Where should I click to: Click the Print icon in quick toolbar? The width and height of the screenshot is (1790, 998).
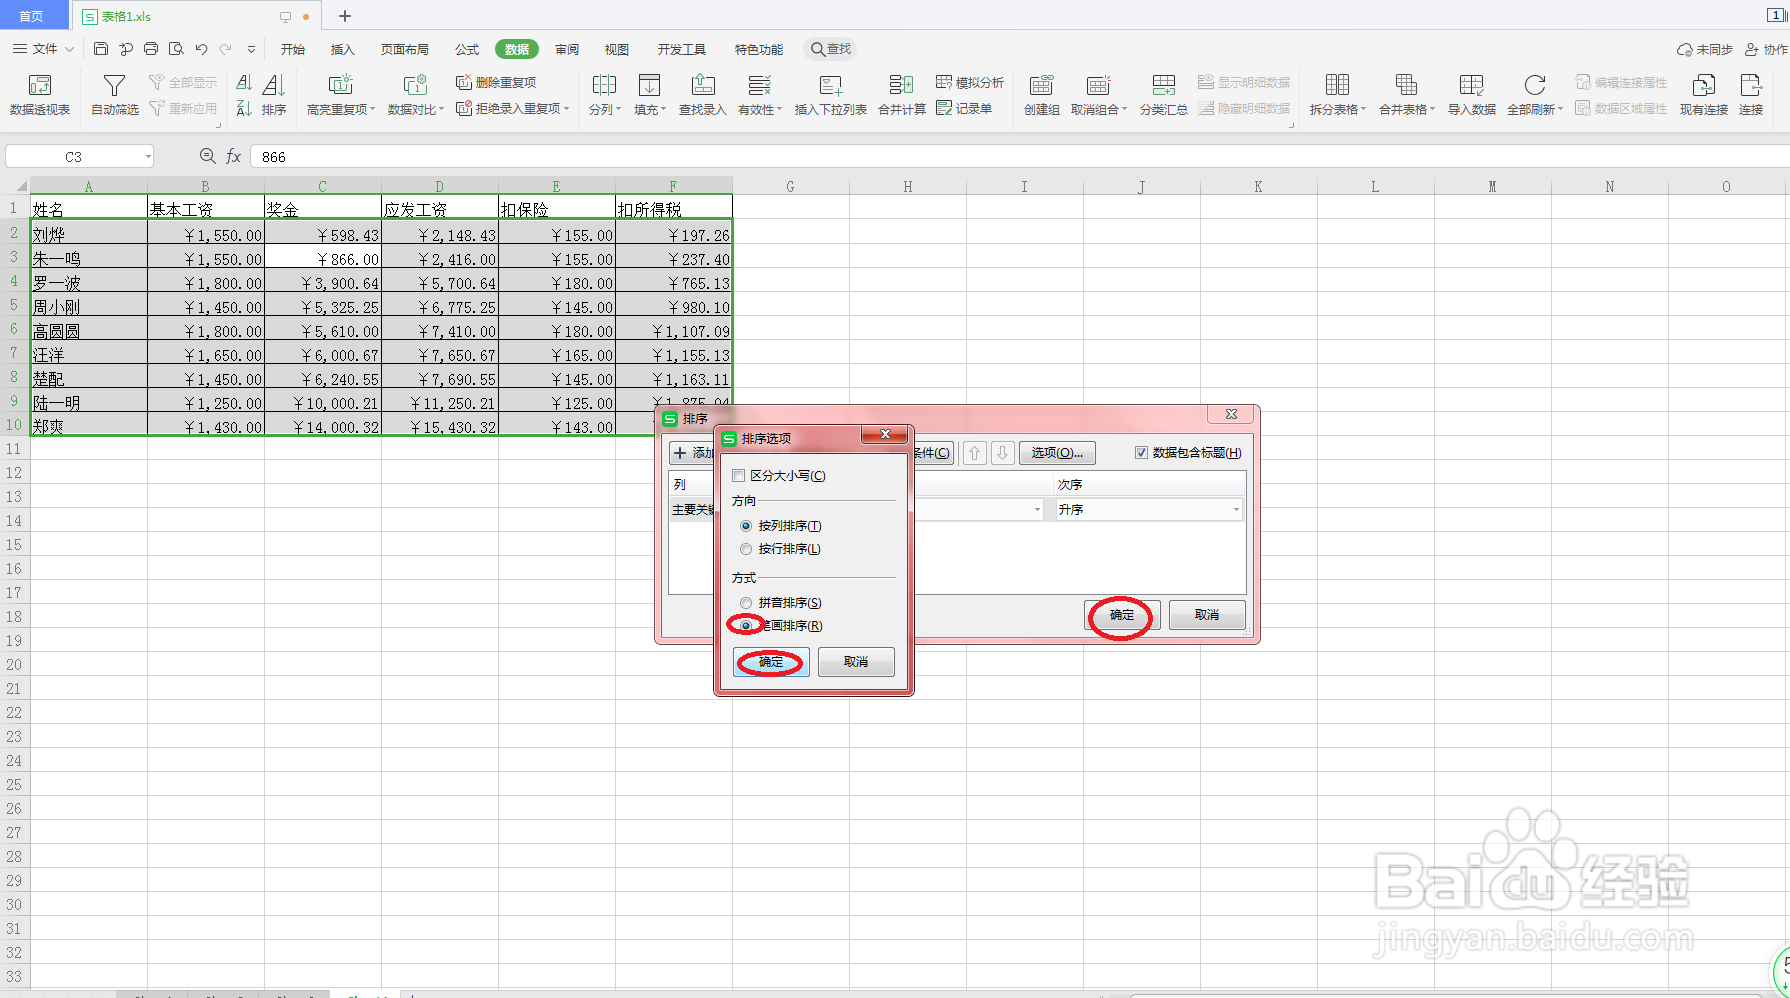(151, 49)
